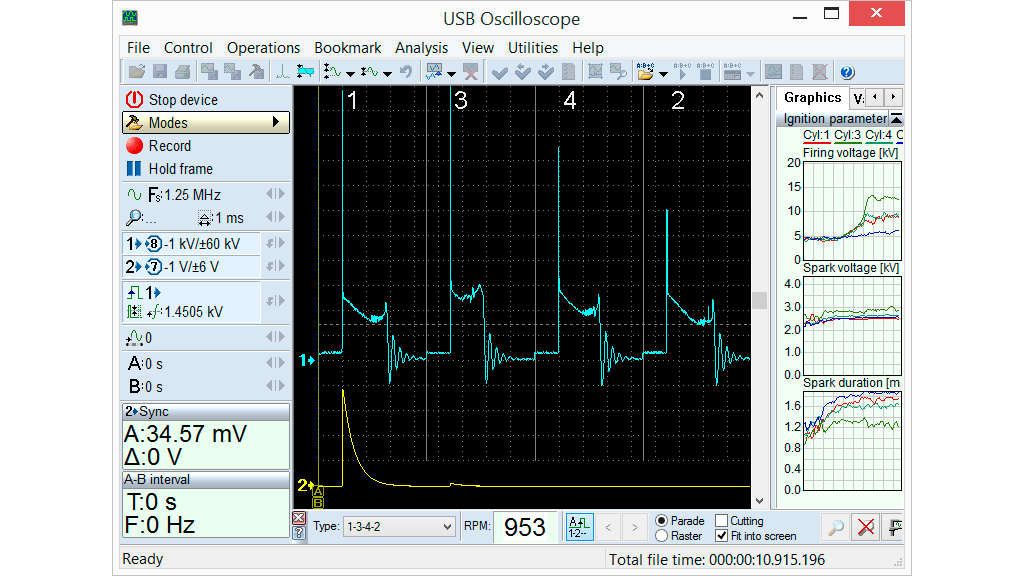Viewport: 1024px width, 576px height.
Task: Open the Utilities menu
Action: [533, 48]
